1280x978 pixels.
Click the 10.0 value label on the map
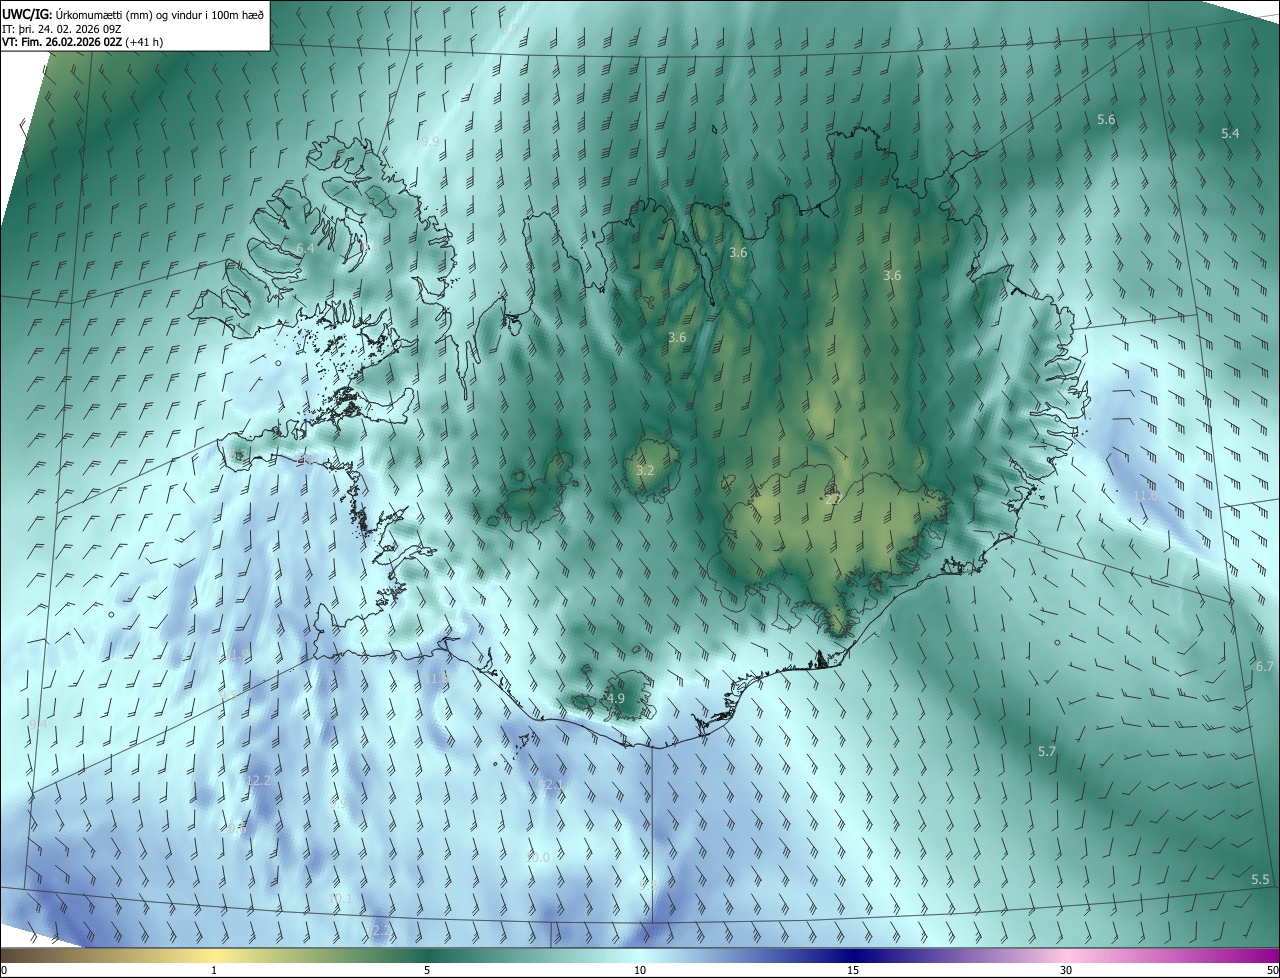pos(538,857)
